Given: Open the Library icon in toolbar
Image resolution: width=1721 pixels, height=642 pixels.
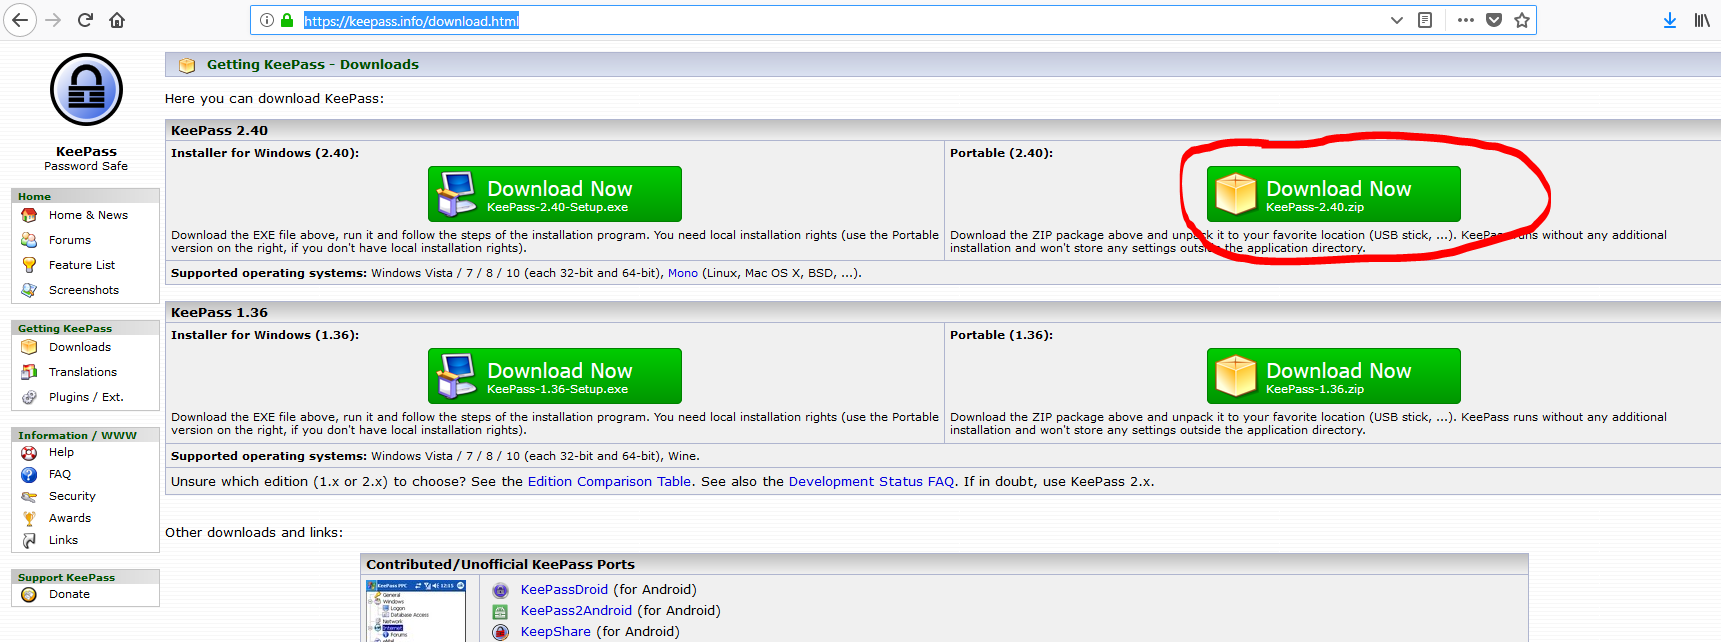Looking at the screenshot, I should 1702,20.
